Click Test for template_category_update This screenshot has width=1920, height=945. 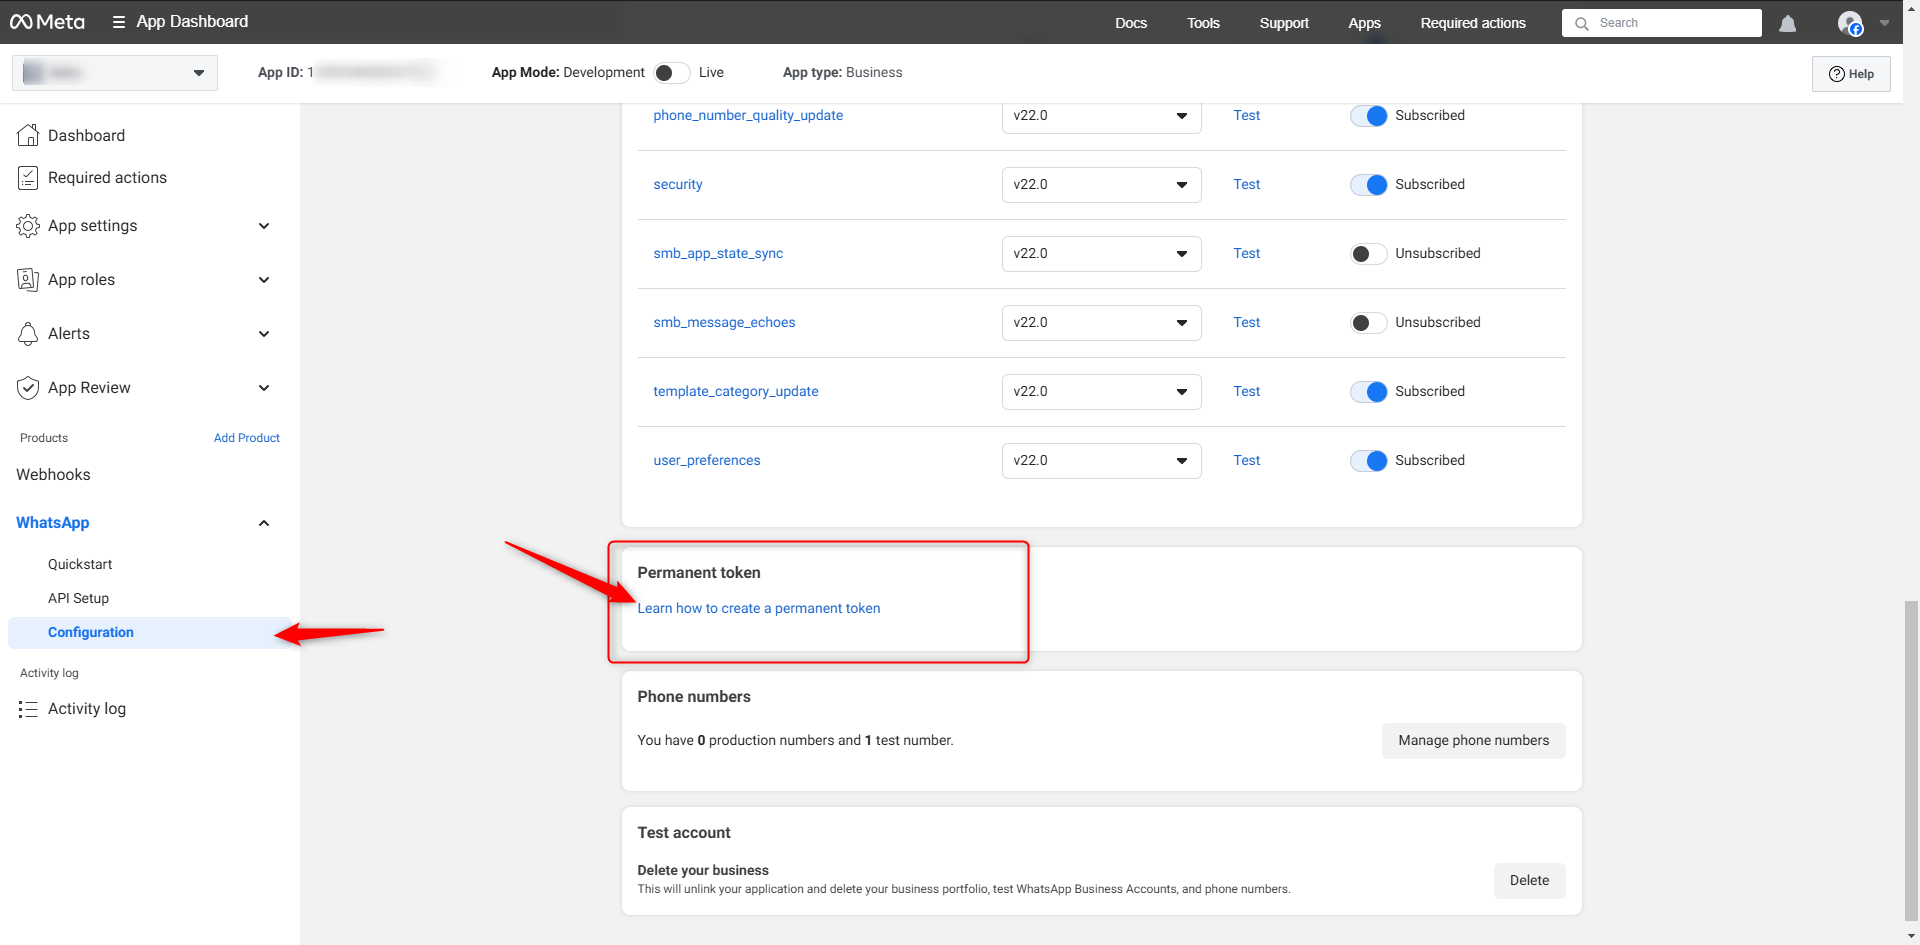pos(1246,392)
